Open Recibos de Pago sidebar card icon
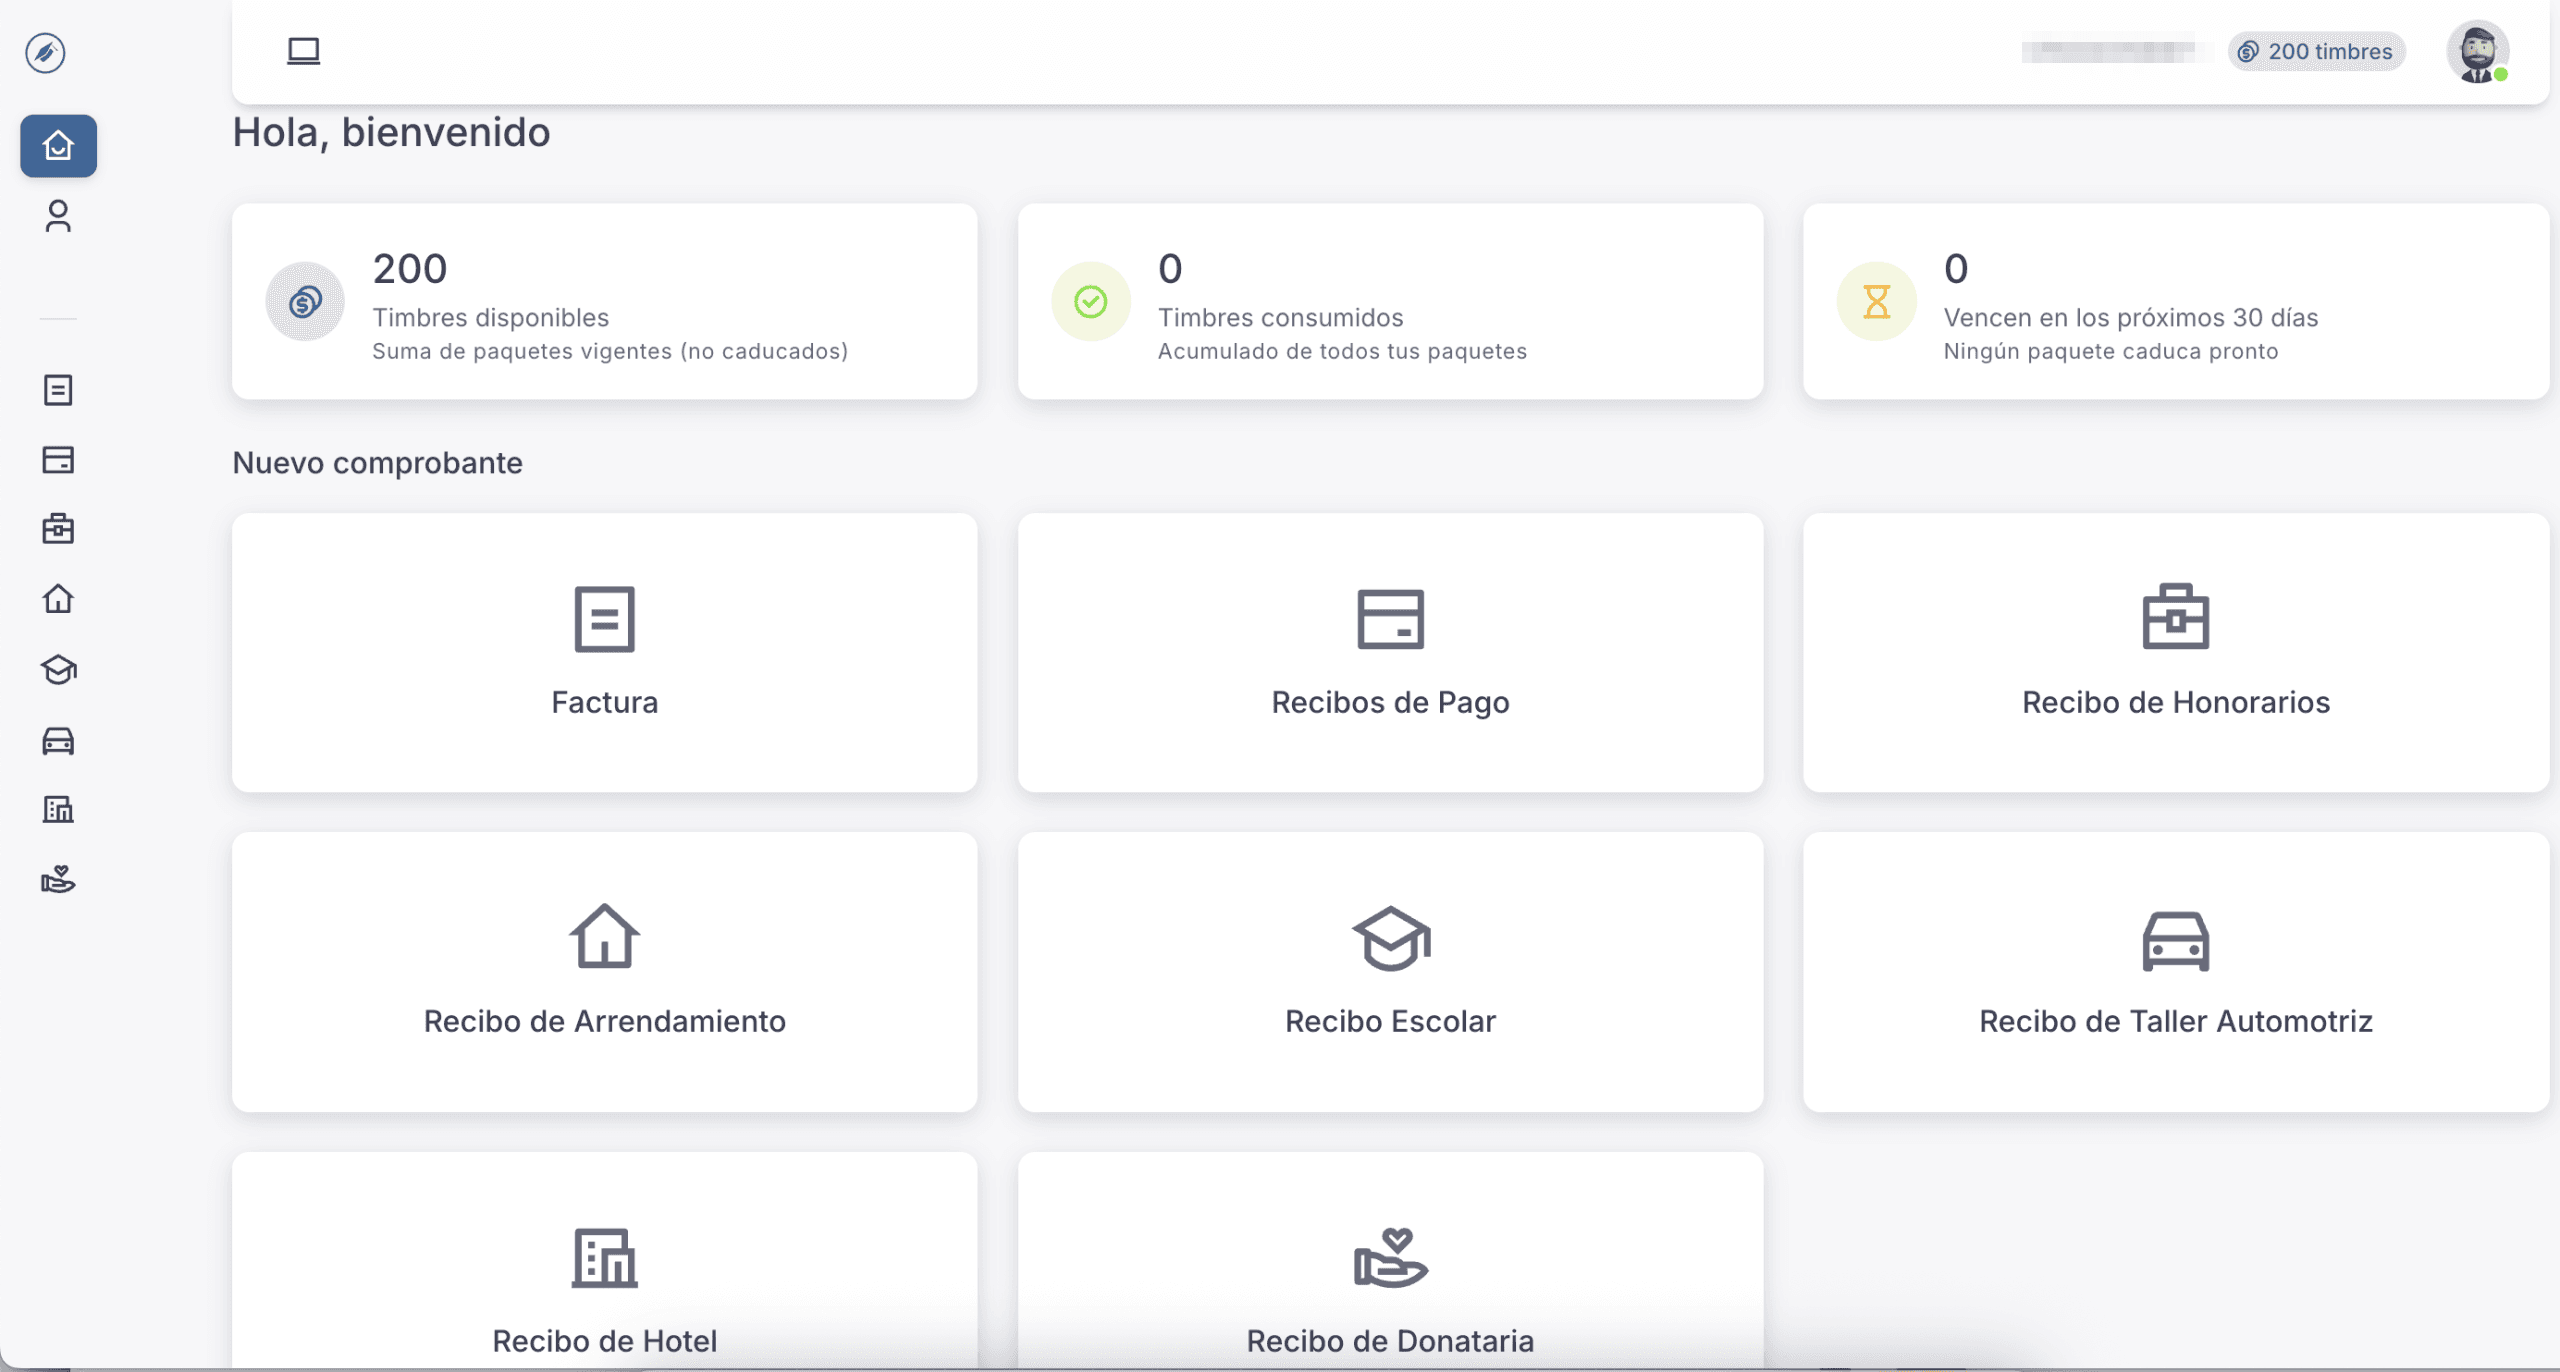This screenshot has width=2560, height=1372. click(x=58, y=460)
